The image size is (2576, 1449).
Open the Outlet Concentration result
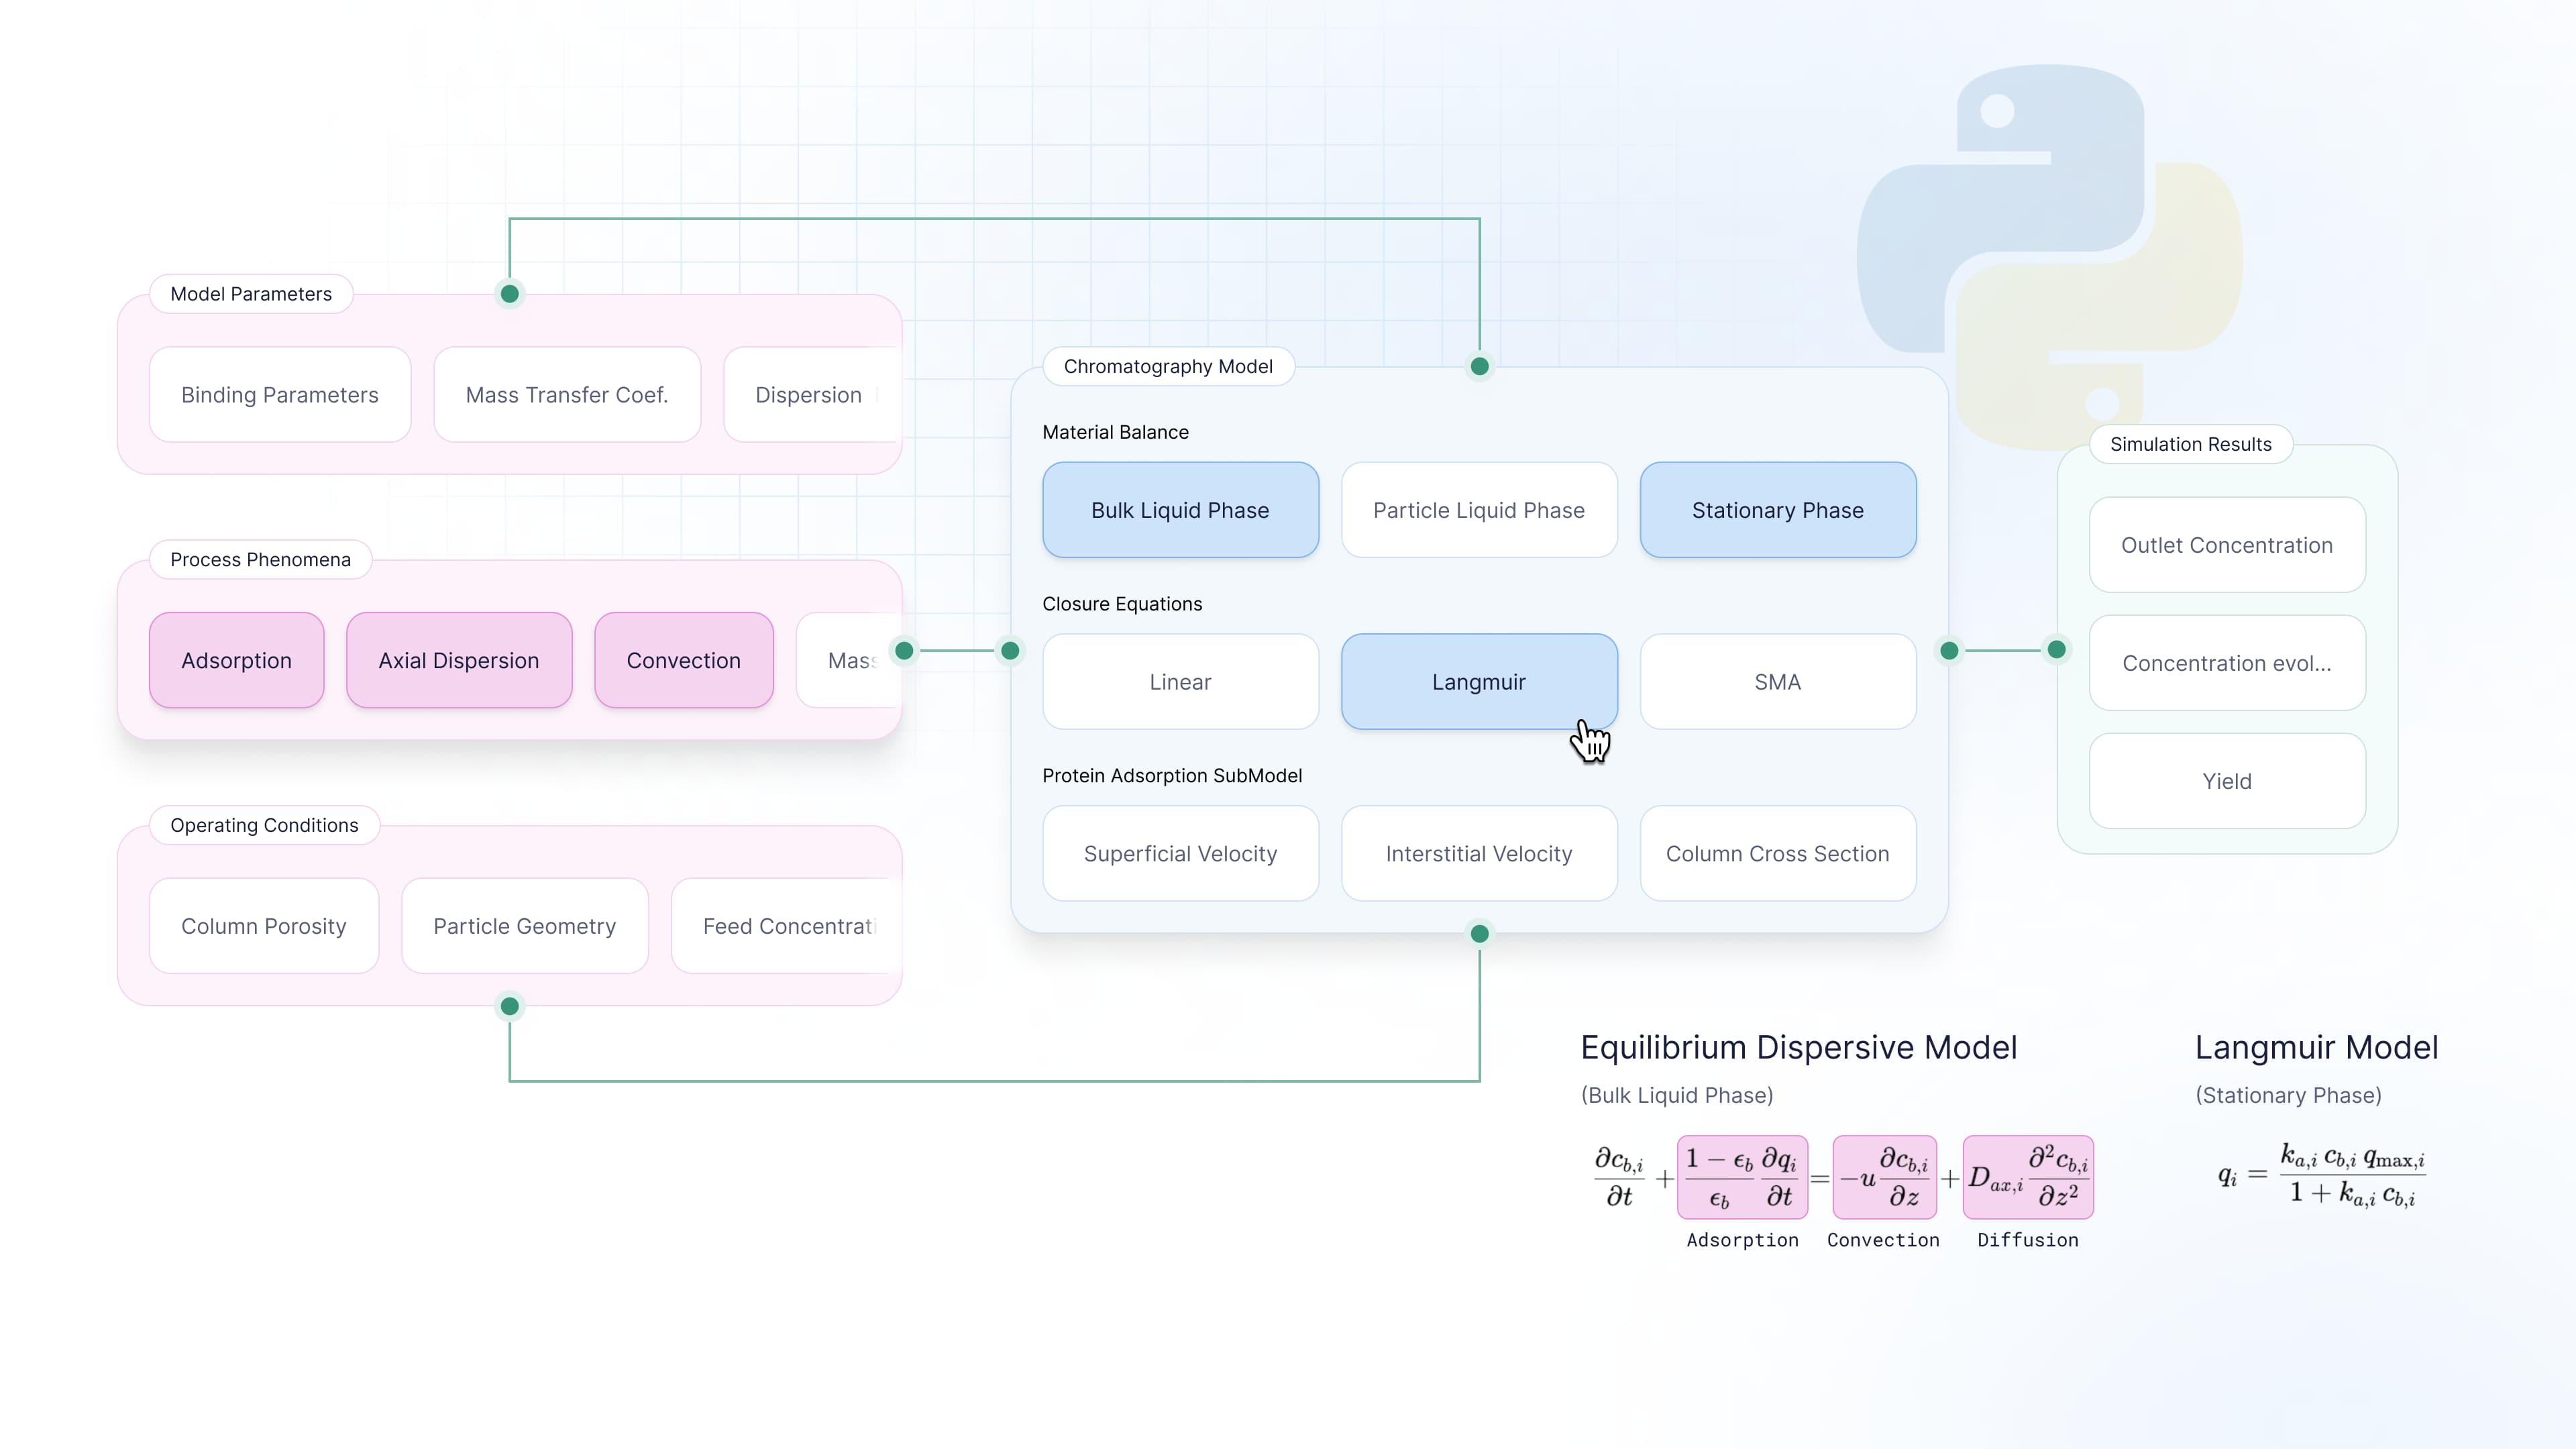coord(2227,545)
